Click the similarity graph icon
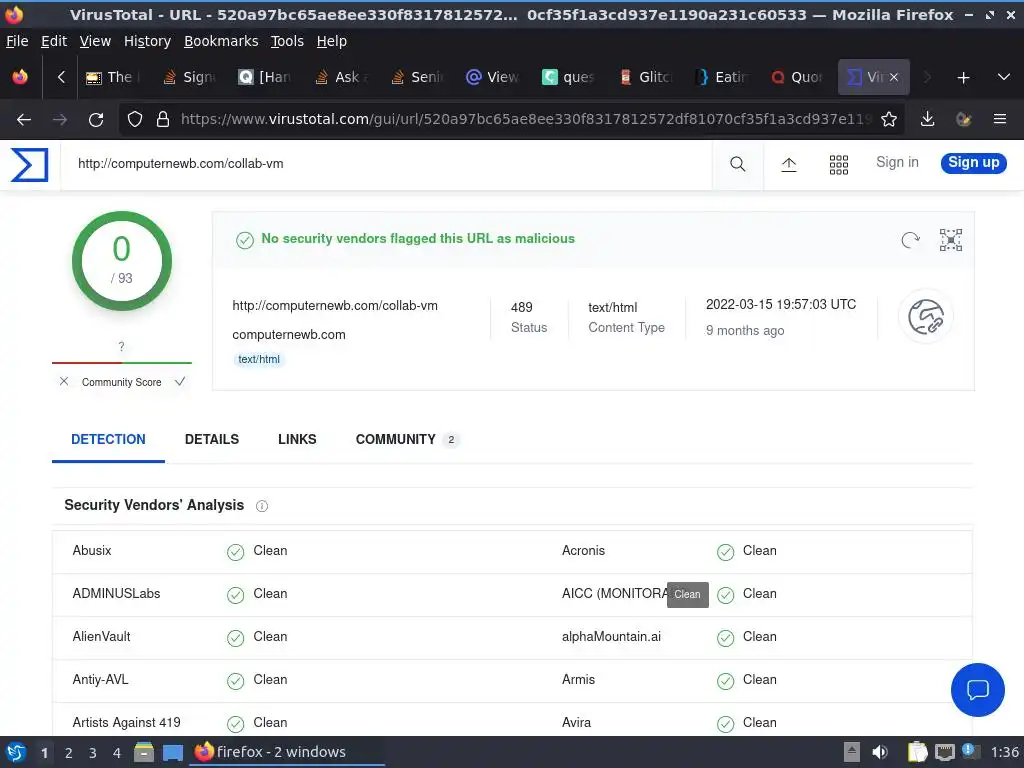The width and height of the screenshot is (1024, 768). [951, 240]
